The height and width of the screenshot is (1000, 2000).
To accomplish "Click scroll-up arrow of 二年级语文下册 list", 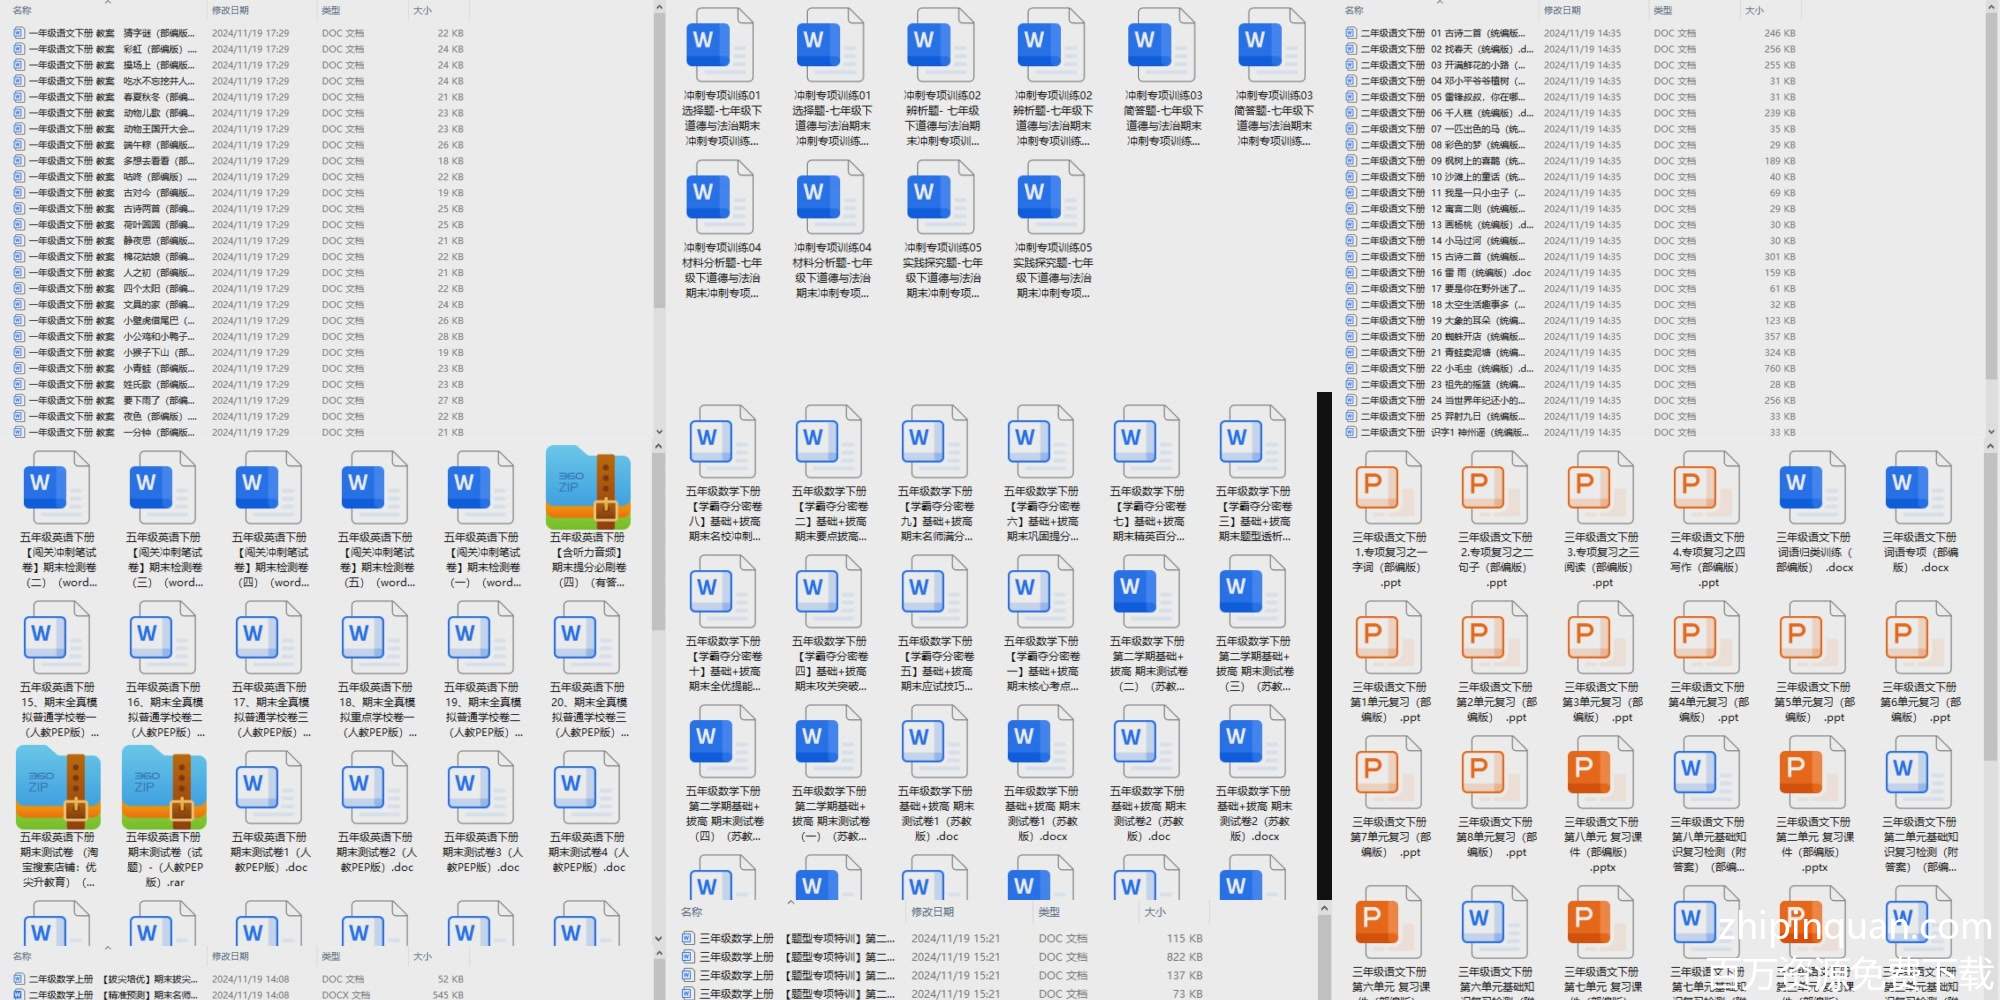I will (x=1991, y=8).
